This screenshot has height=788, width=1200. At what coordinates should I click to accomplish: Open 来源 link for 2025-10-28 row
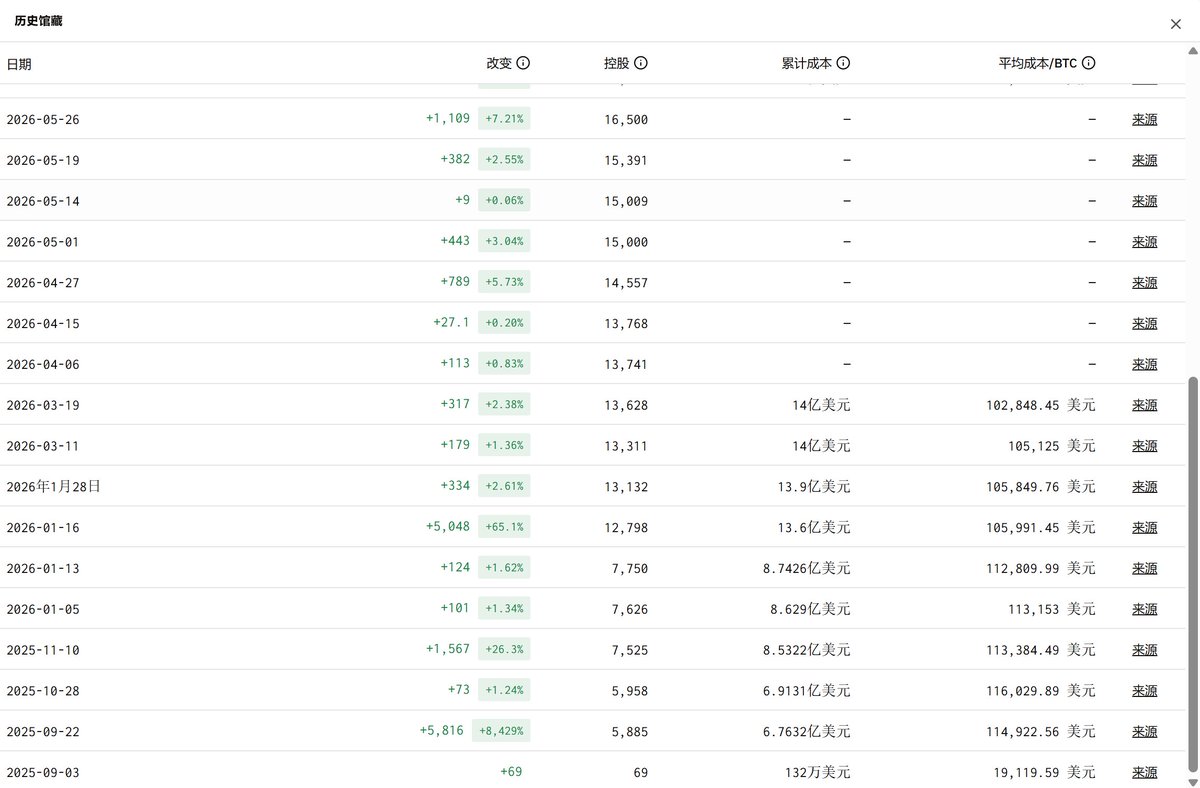click(1144, 691)
